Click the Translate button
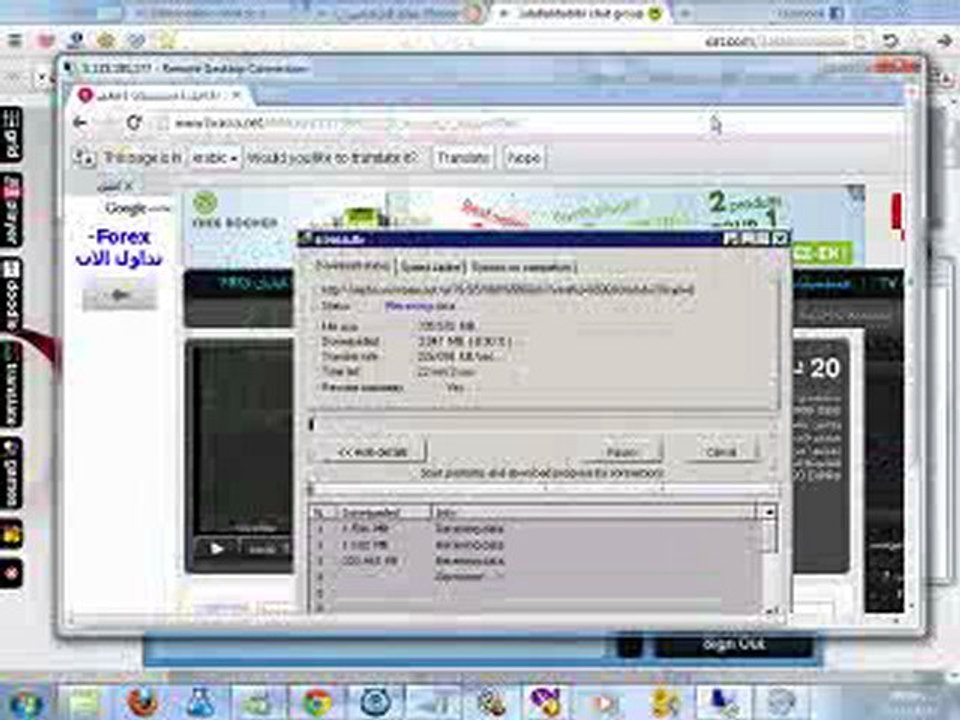The height and width of the screenshot is (720, 960). (x=463, y=158)
